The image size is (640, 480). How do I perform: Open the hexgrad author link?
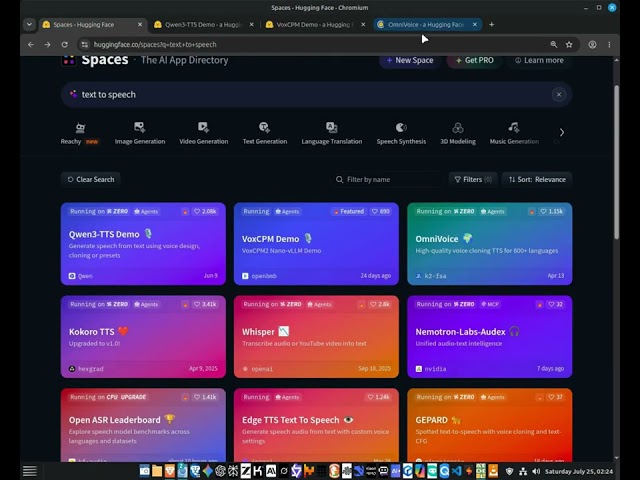pyautogui.click(x=86, y=369)
